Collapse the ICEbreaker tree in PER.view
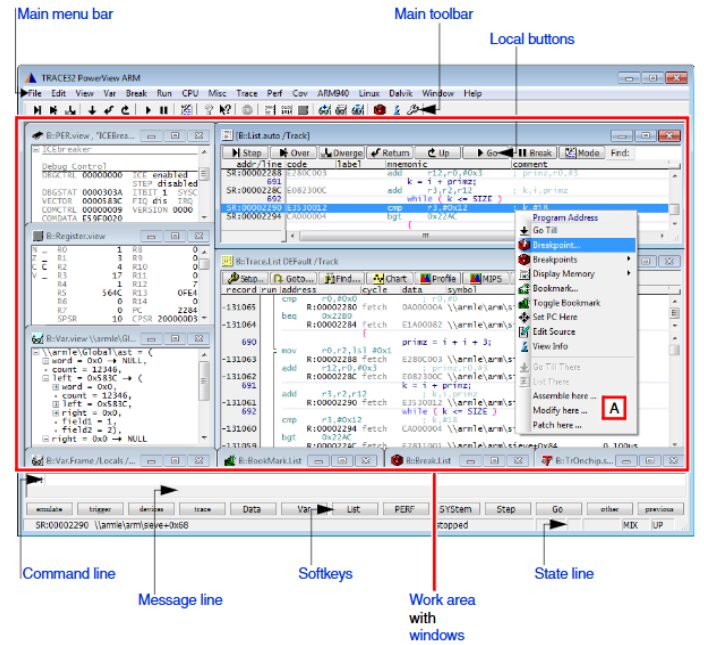This screenshot has height=645, width=704. [x=36, y=149]
